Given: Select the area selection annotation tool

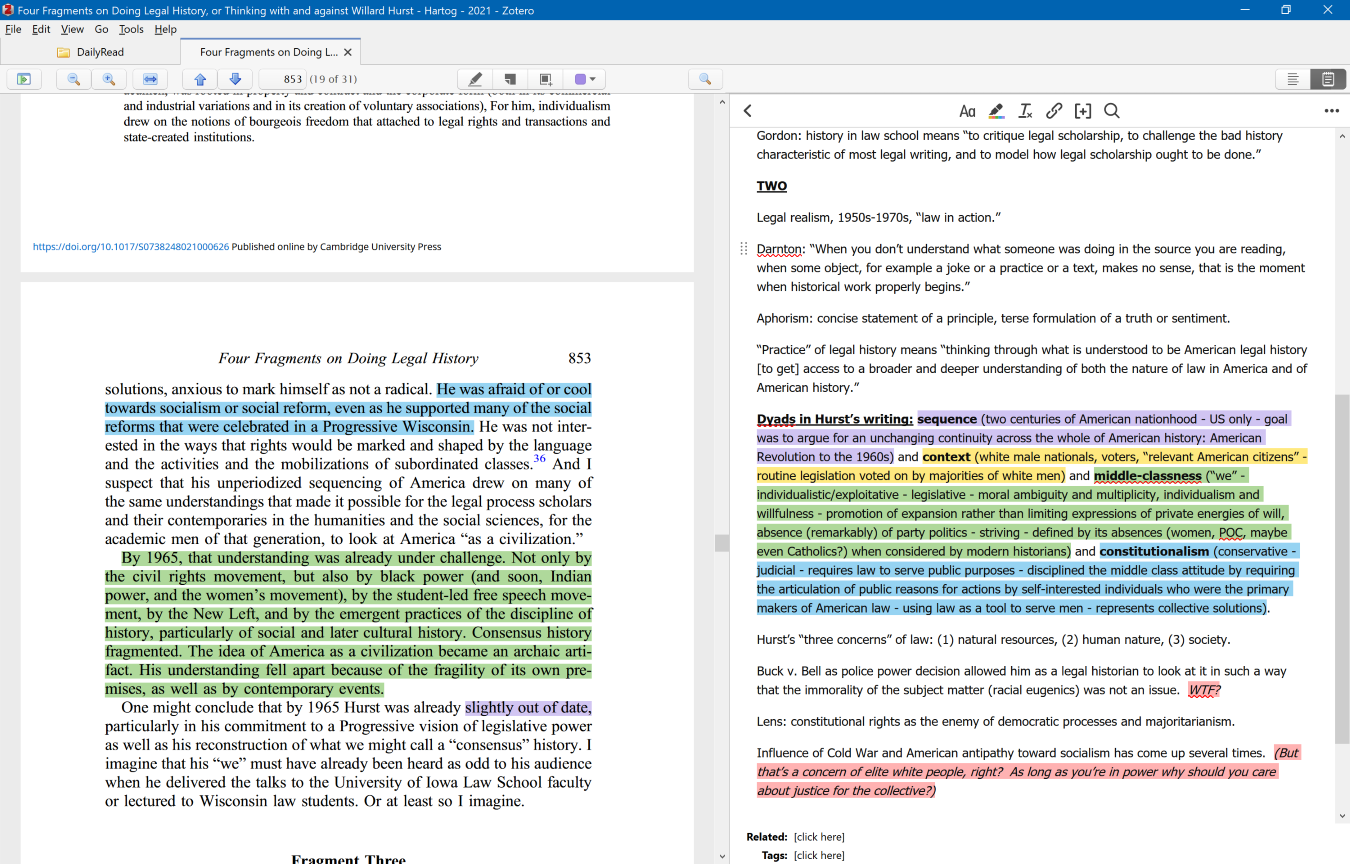Looking at the screenshot, I should (x=545, y=79).
